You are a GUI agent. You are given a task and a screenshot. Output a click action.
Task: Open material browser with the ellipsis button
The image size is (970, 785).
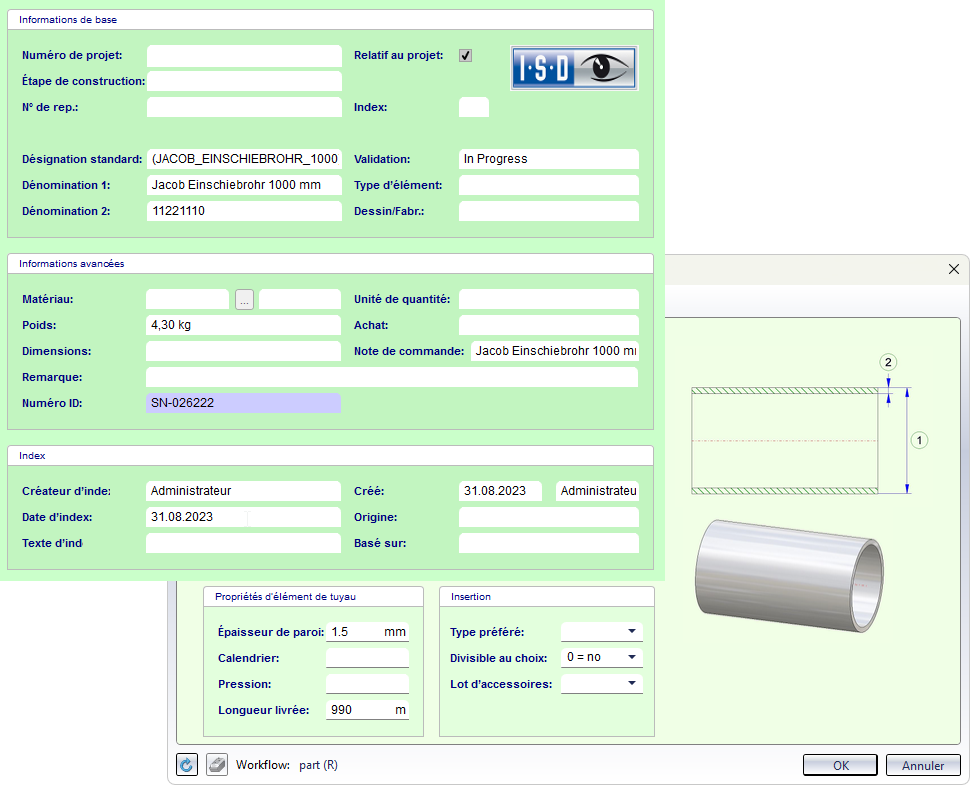coord(245,299)
